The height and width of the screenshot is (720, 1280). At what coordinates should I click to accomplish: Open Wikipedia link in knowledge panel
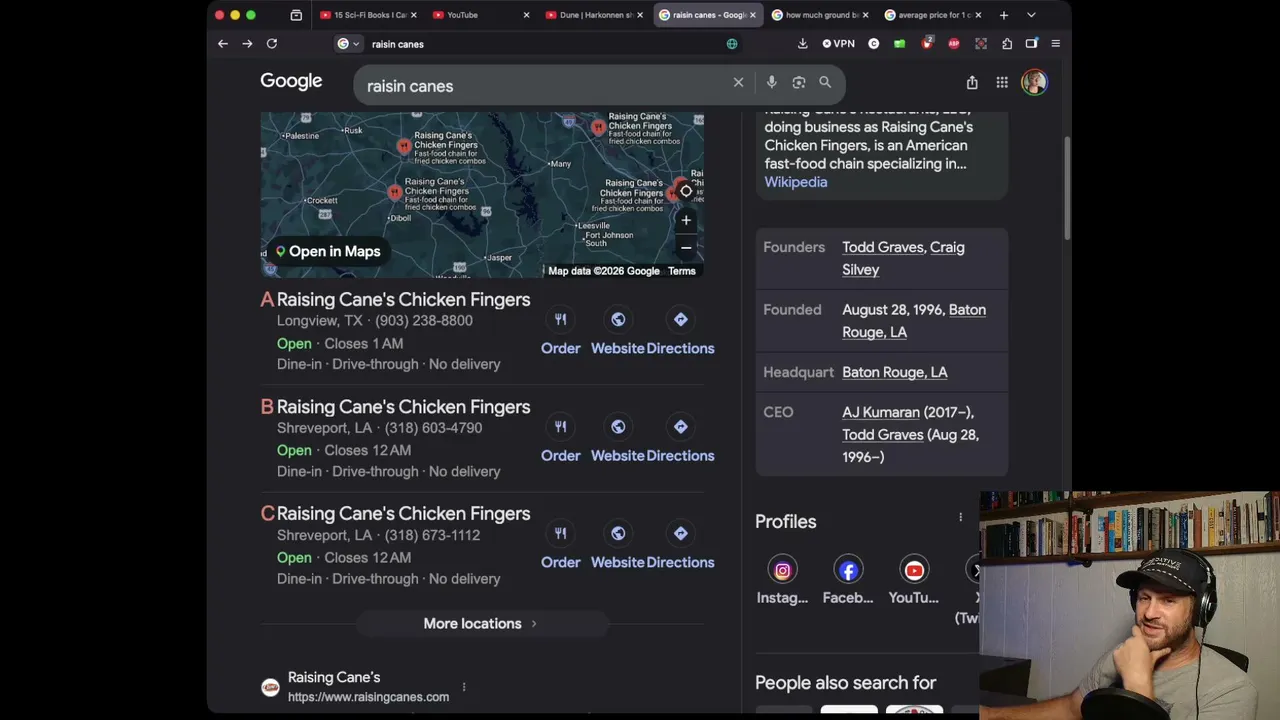(x=796, y=182)
